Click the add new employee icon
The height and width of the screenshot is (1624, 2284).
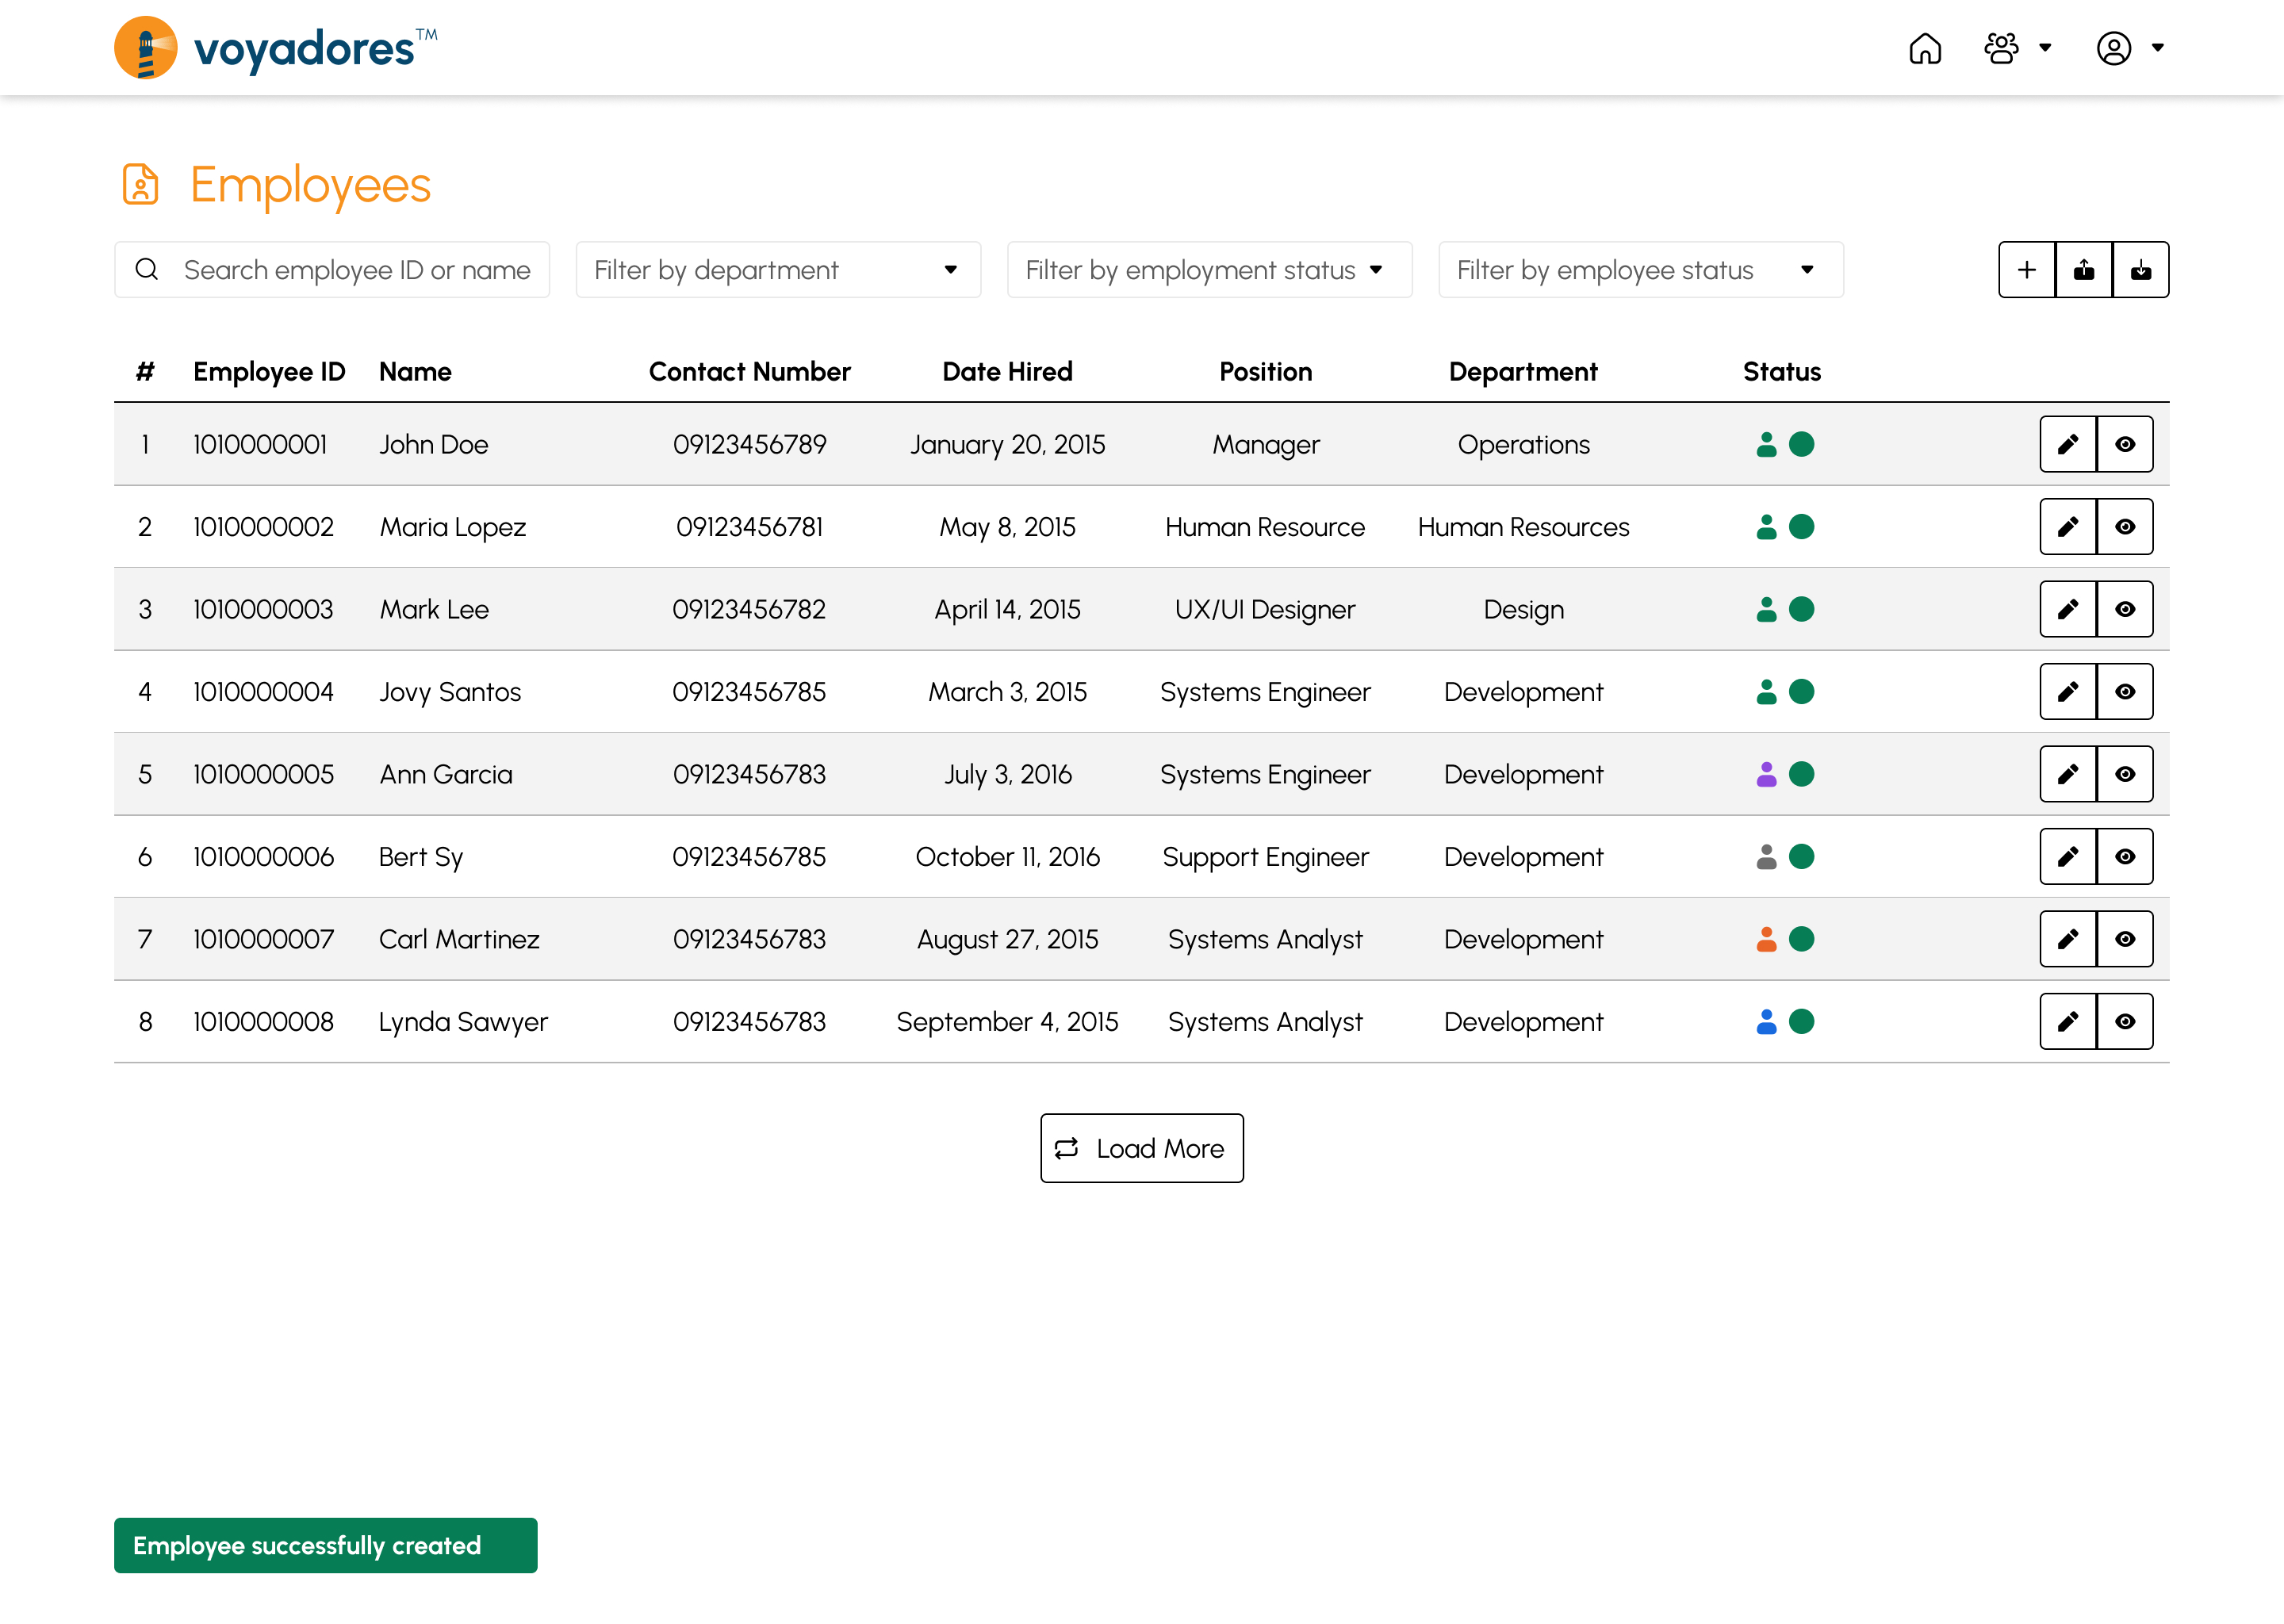point(2028,269)
